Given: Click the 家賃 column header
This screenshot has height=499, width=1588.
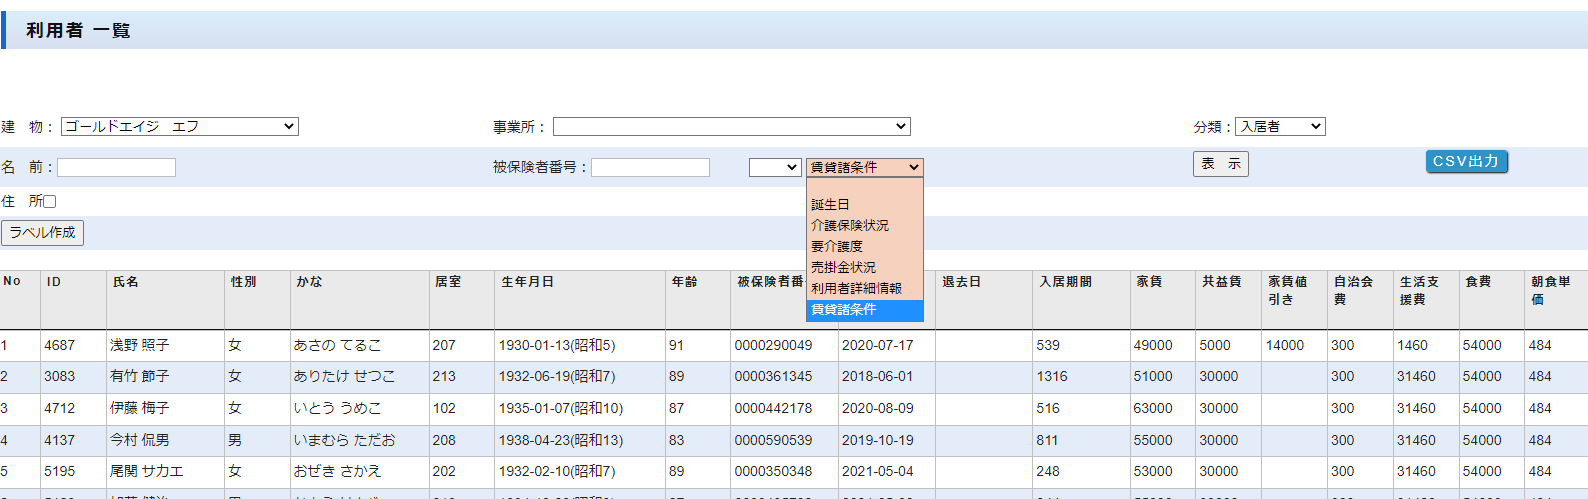Looking at the screenshot, I should tap(1149, 282).
